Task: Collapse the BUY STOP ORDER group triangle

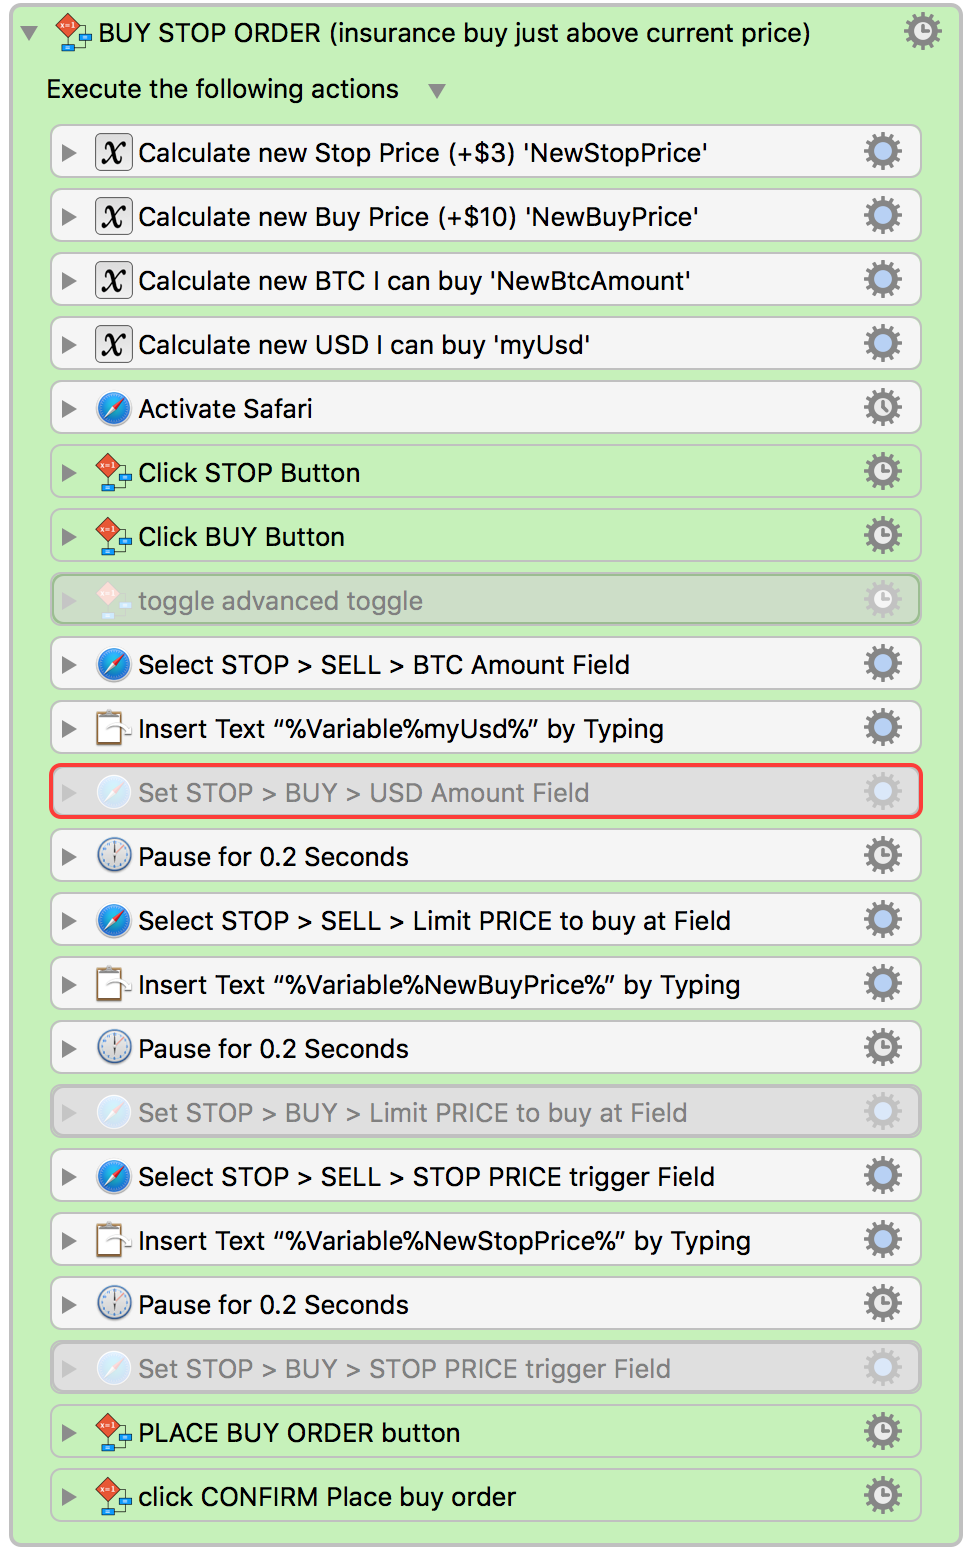Action: 30,33
